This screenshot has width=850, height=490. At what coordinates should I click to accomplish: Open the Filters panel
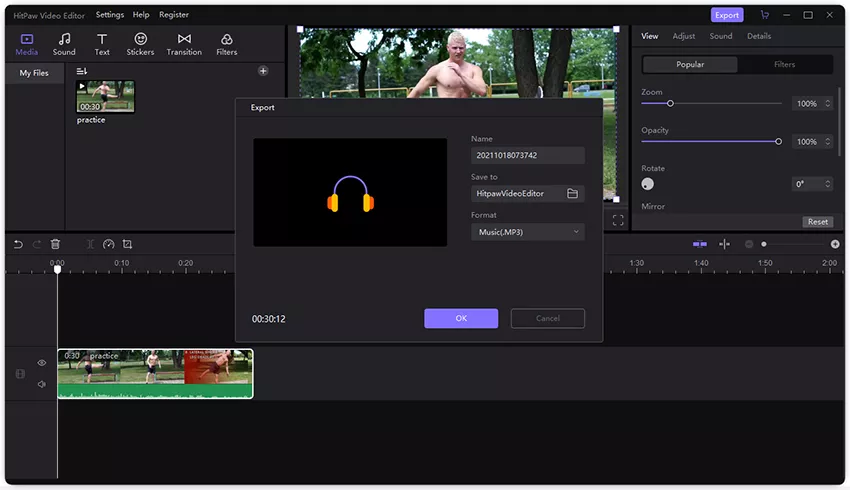pos(227,44)
